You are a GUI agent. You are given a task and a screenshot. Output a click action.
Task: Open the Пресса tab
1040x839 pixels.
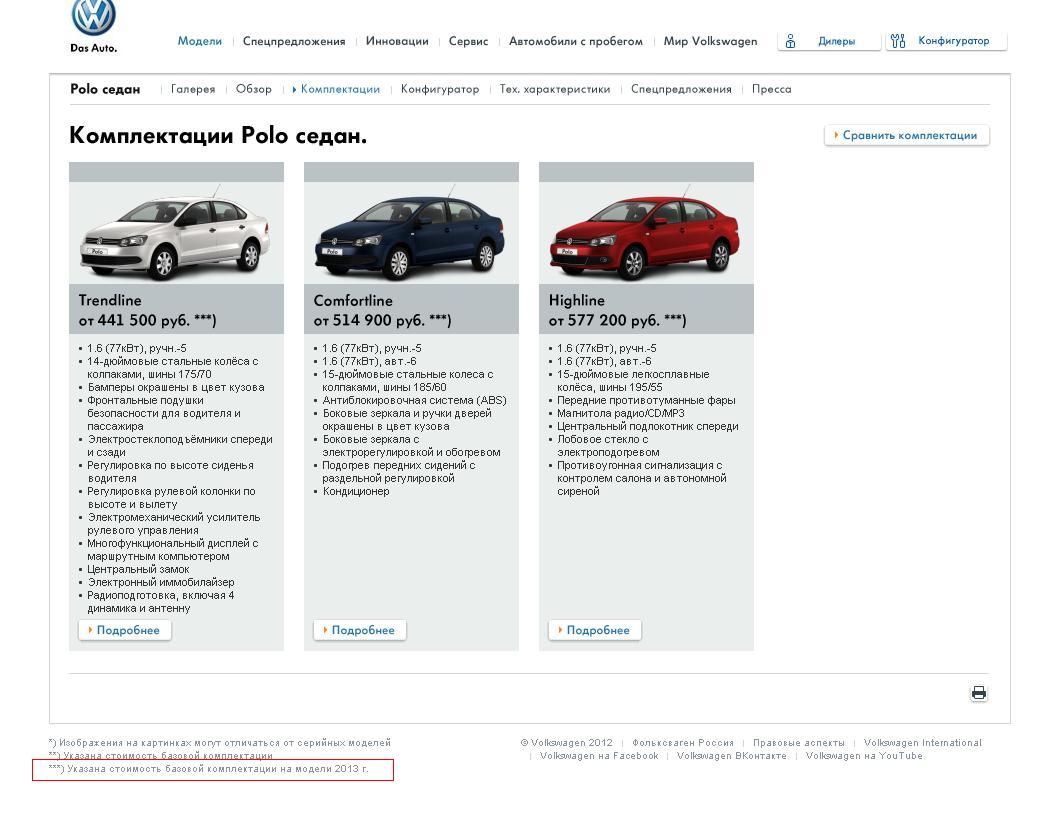[771, 89]
